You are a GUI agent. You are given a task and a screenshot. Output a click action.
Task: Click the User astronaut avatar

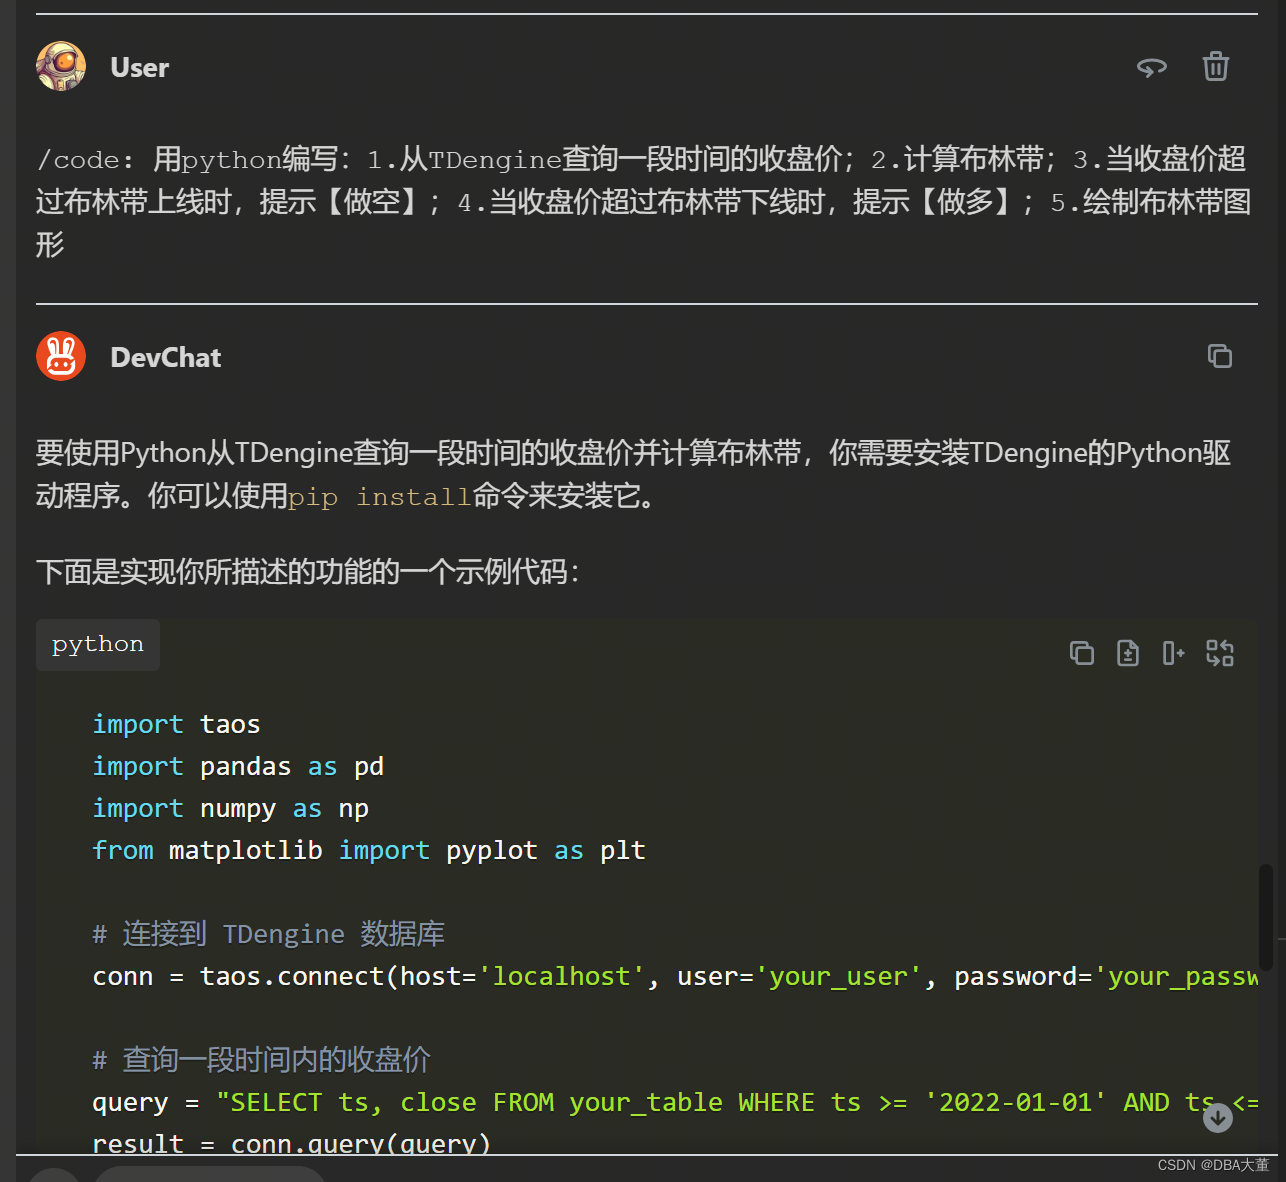pos(61,67)
